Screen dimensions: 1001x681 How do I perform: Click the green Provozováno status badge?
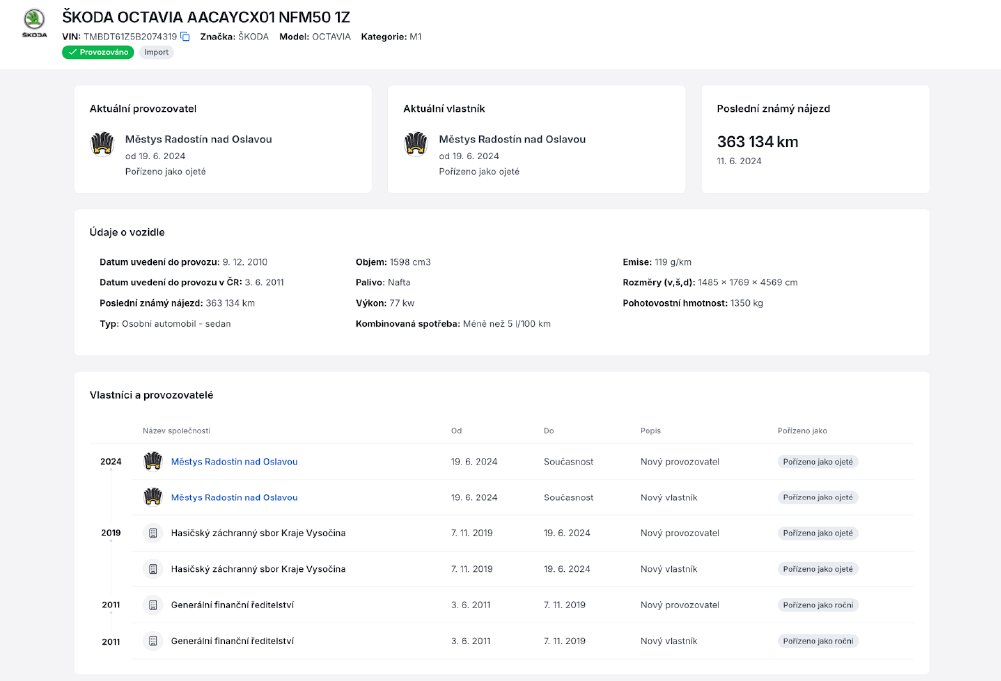point(98,52)
